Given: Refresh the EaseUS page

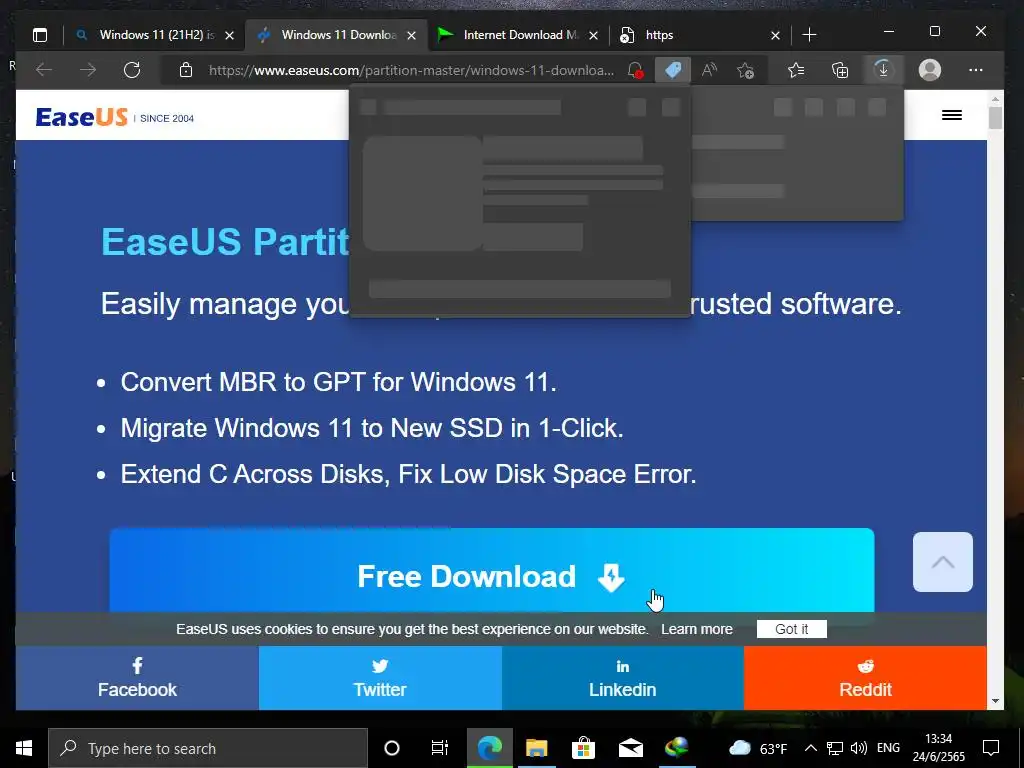Looking at the screenshot, I should pyautogui.click(x=132, y=70).
